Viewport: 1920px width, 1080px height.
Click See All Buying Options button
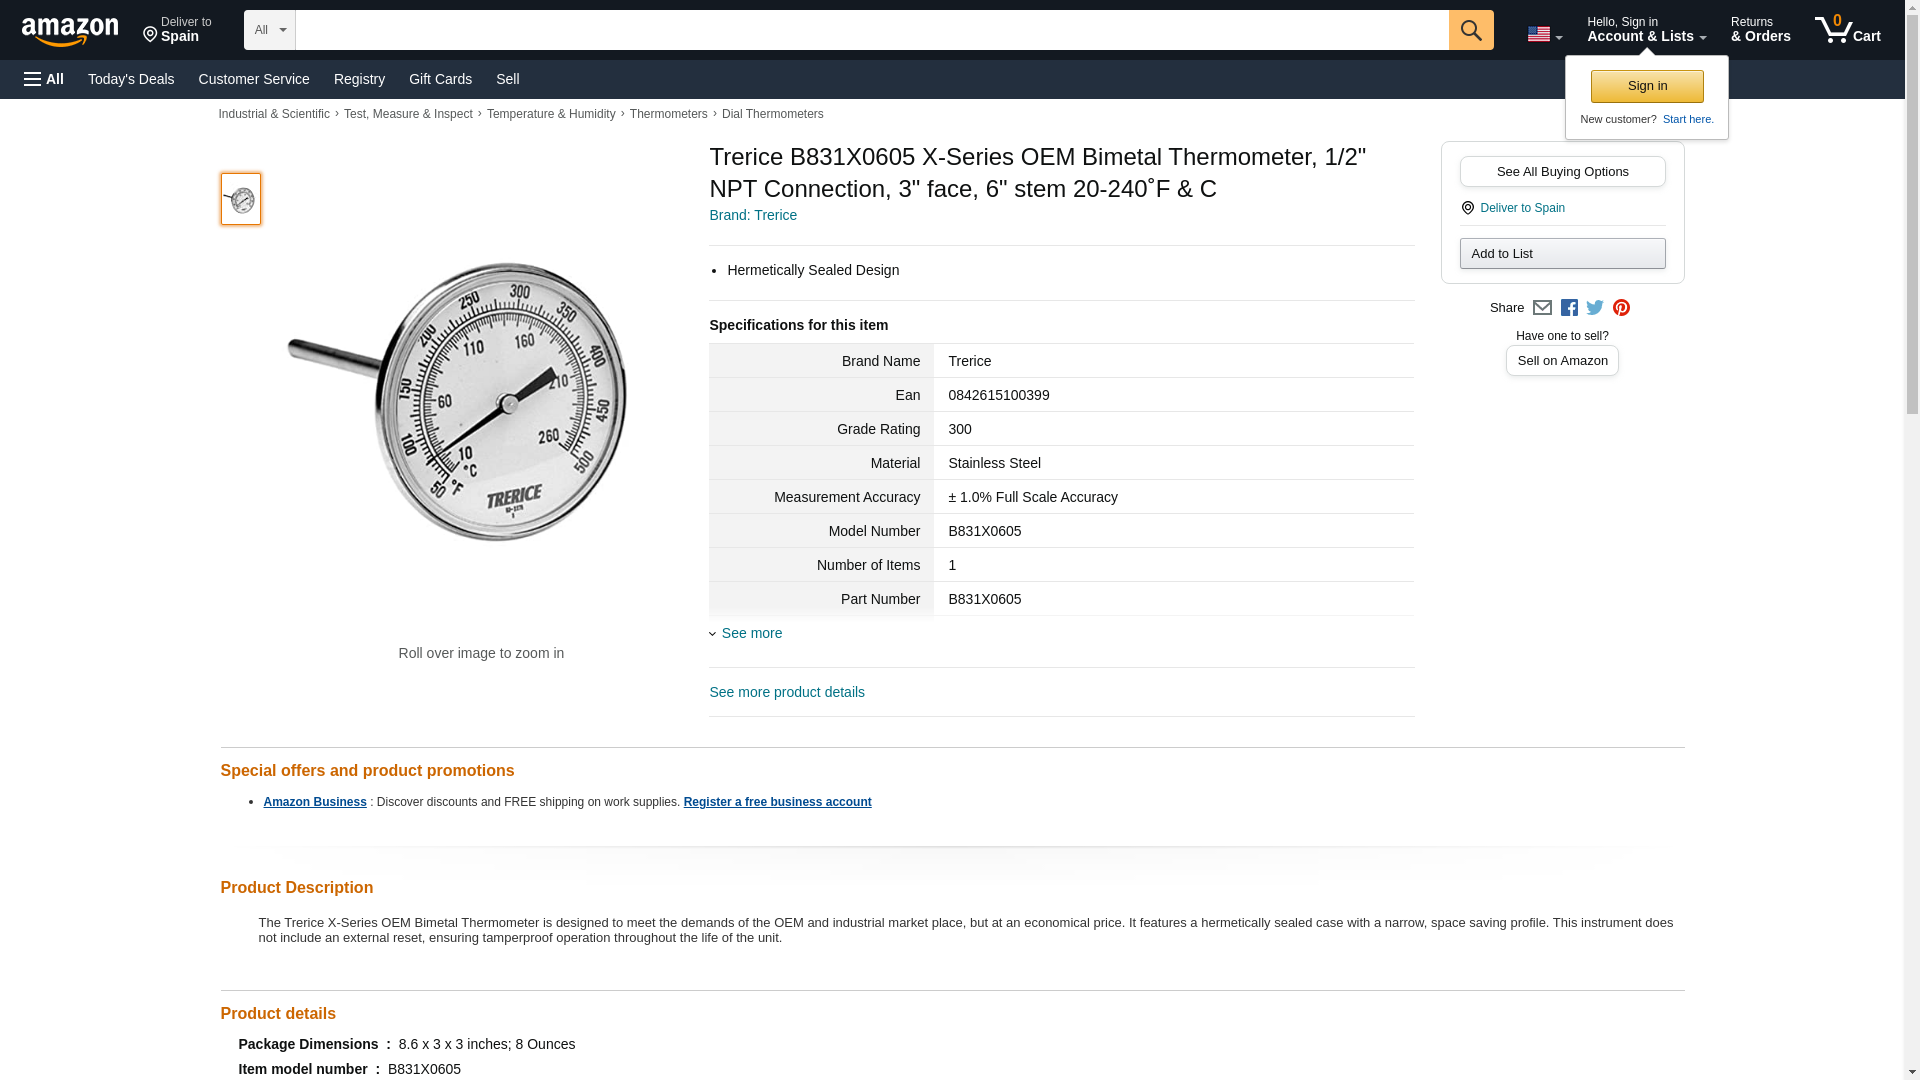(x=1562, y=171)
